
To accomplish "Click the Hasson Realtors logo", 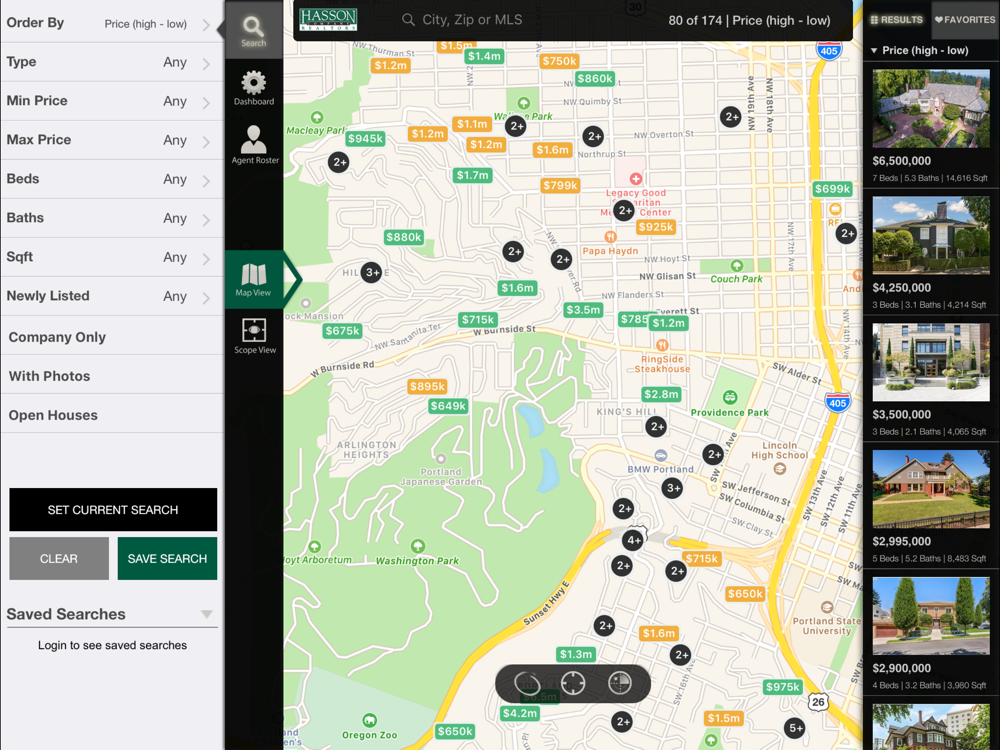I will [328, 20].
